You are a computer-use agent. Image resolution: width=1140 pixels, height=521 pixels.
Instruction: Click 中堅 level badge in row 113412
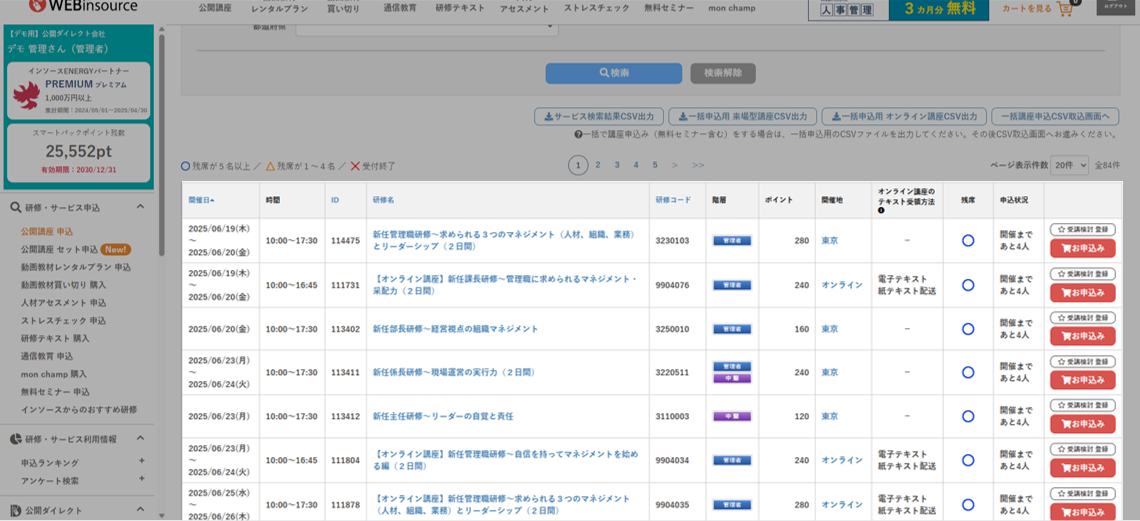tap(732, 416)
